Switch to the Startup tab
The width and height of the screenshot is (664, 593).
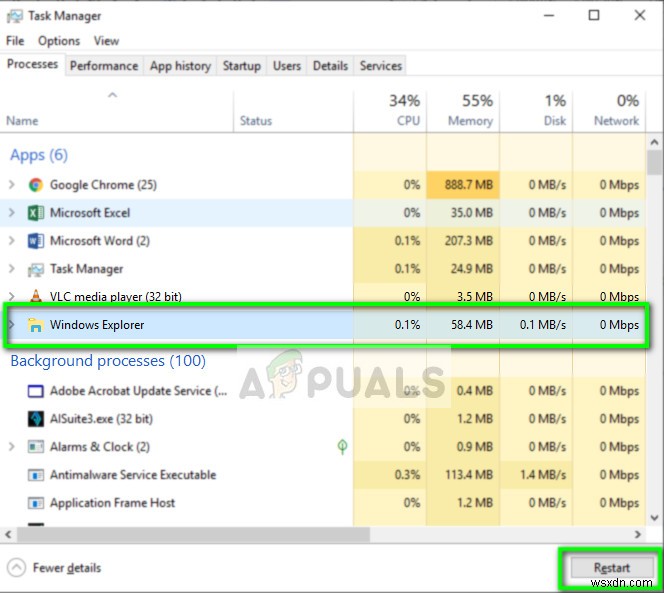click(x=242, y=66)
